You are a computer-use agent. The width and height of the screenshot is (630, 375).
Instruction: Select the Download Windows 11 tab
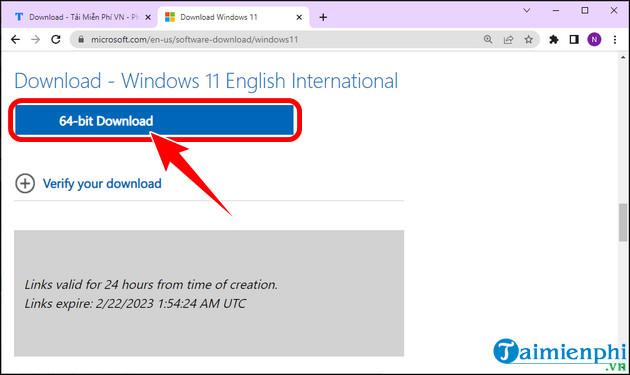(x=233, y=17)
